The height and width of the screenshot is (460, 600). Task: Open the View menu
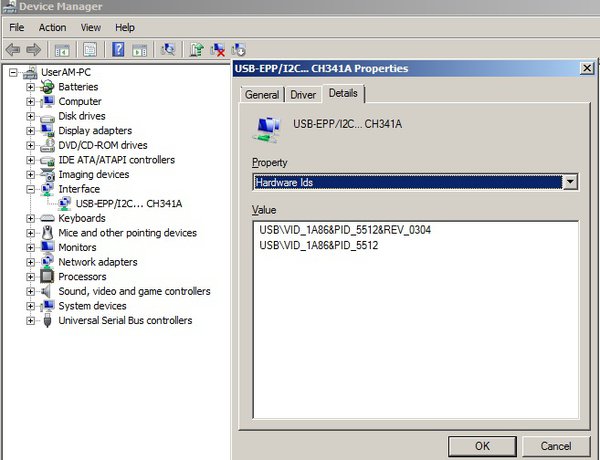[91, 28]
